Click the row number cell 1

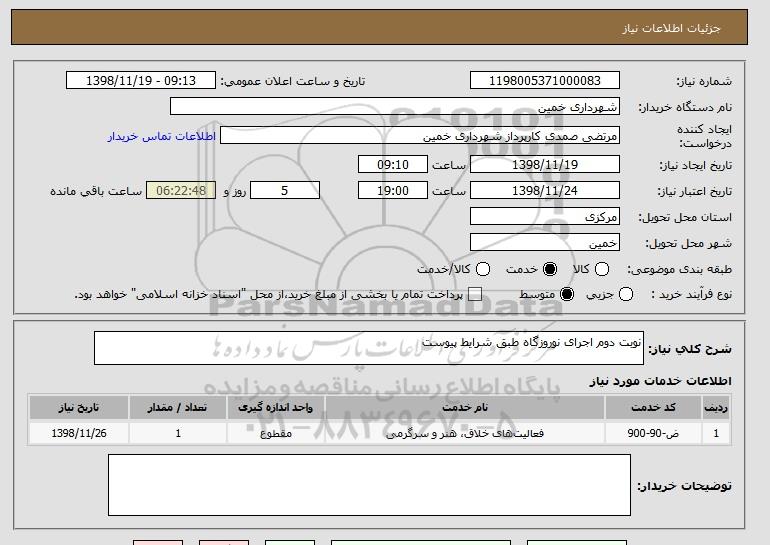coord(716,434)
